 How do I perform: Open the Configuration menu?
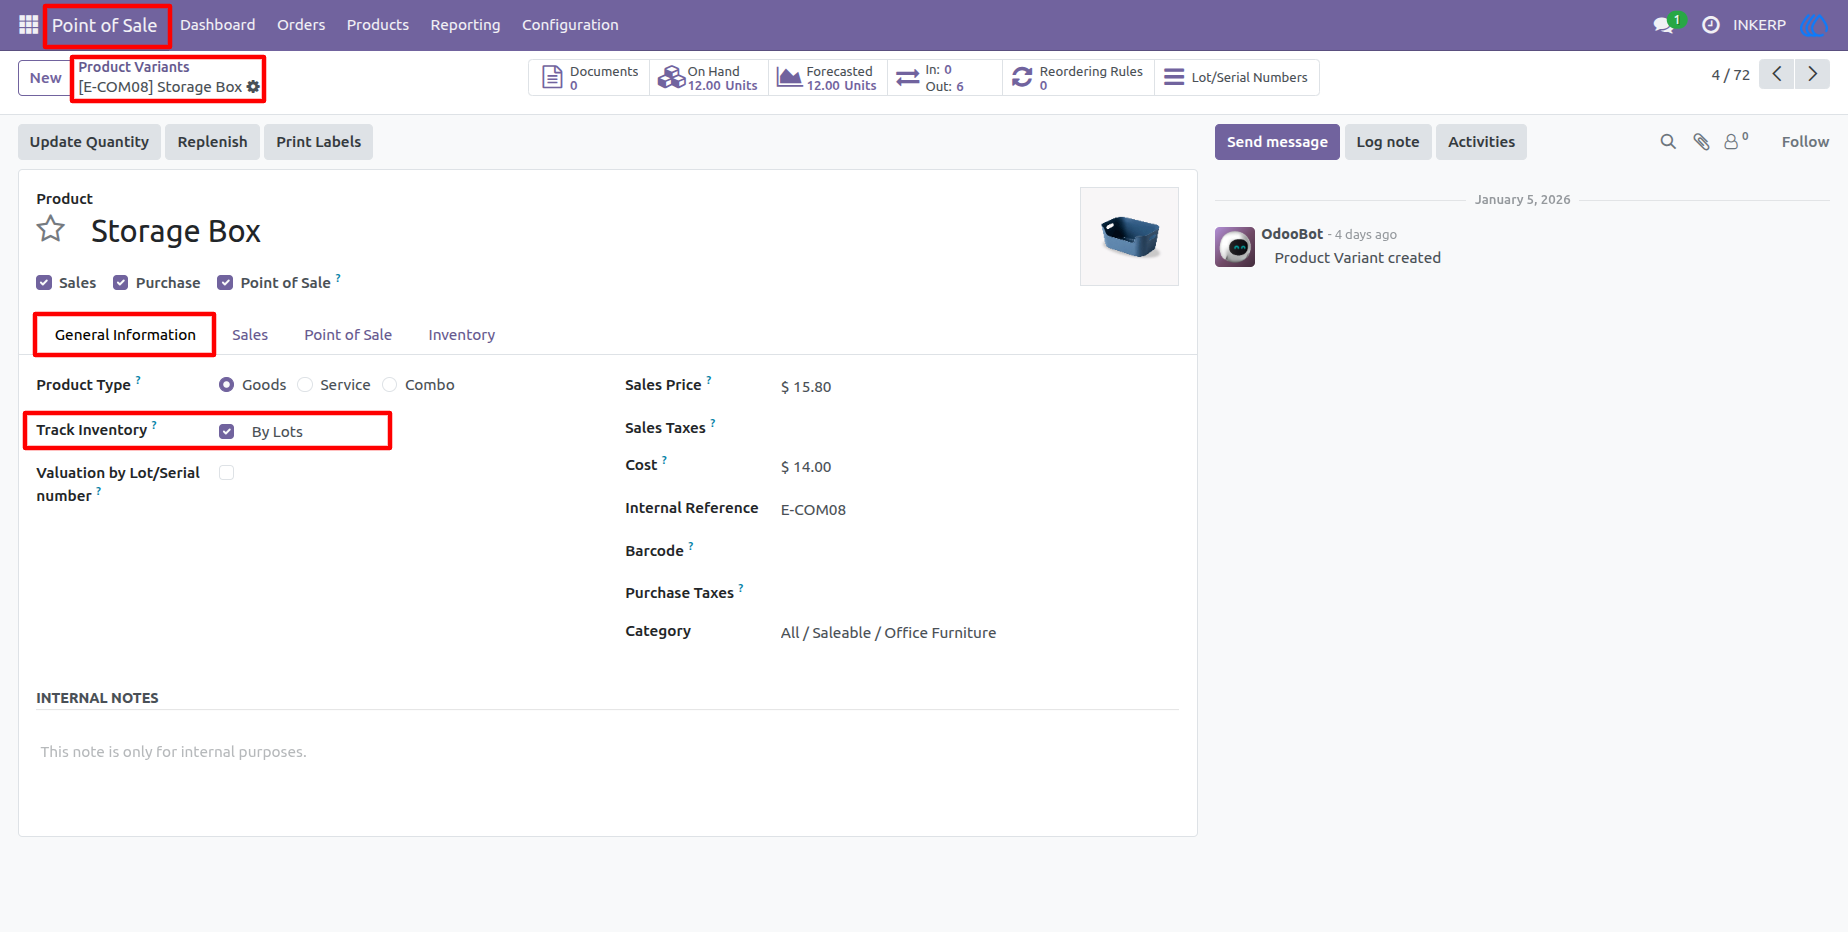click(x=570, y=25)
